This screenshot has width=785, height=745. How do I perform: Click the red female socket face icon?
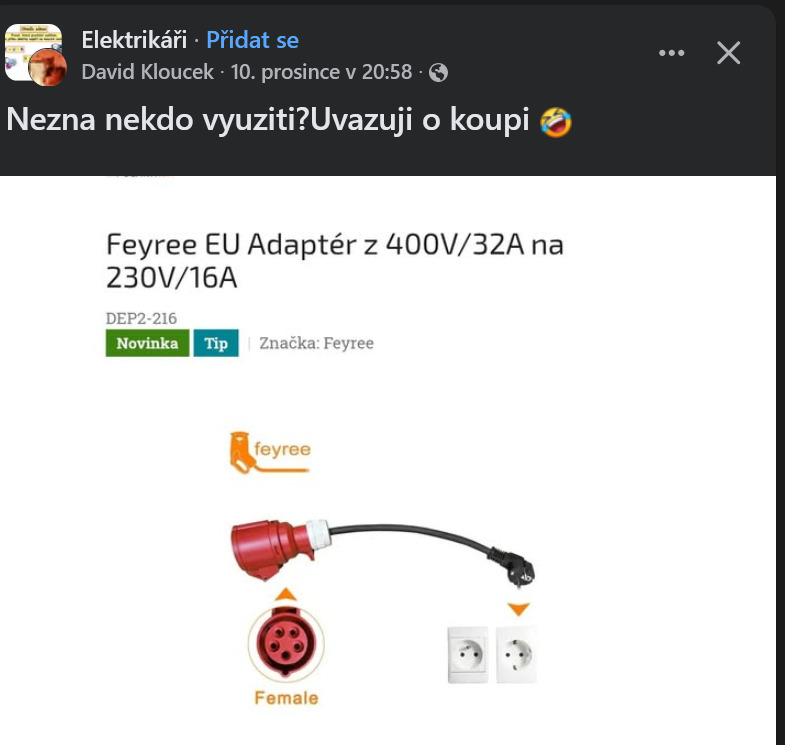pos(286,642)
